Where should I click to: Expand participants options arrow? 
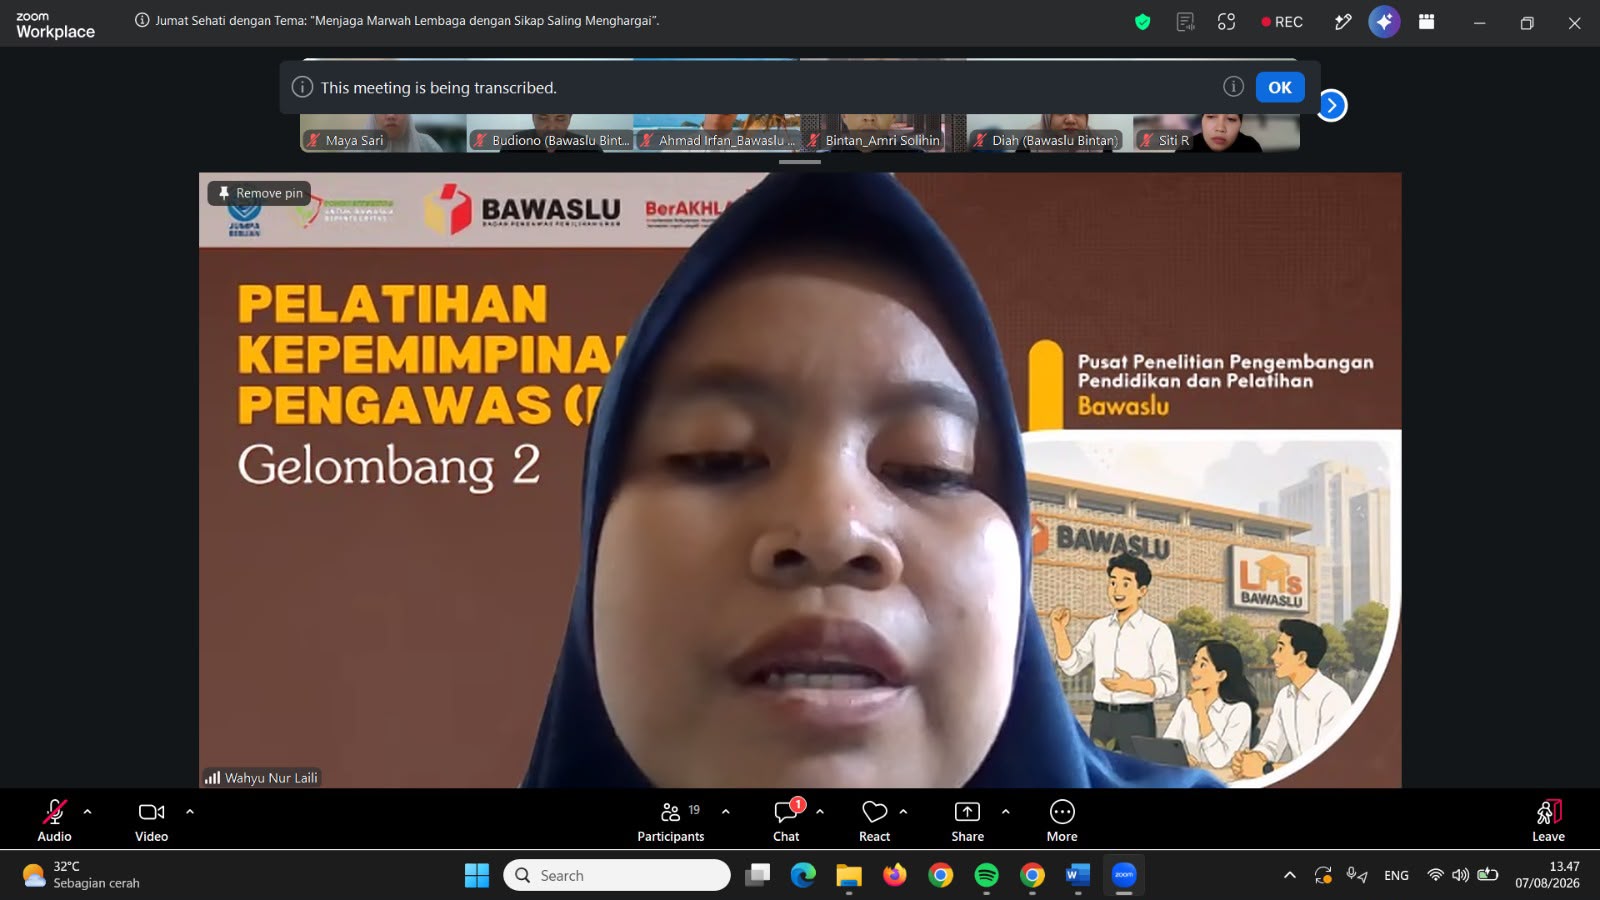726,812
